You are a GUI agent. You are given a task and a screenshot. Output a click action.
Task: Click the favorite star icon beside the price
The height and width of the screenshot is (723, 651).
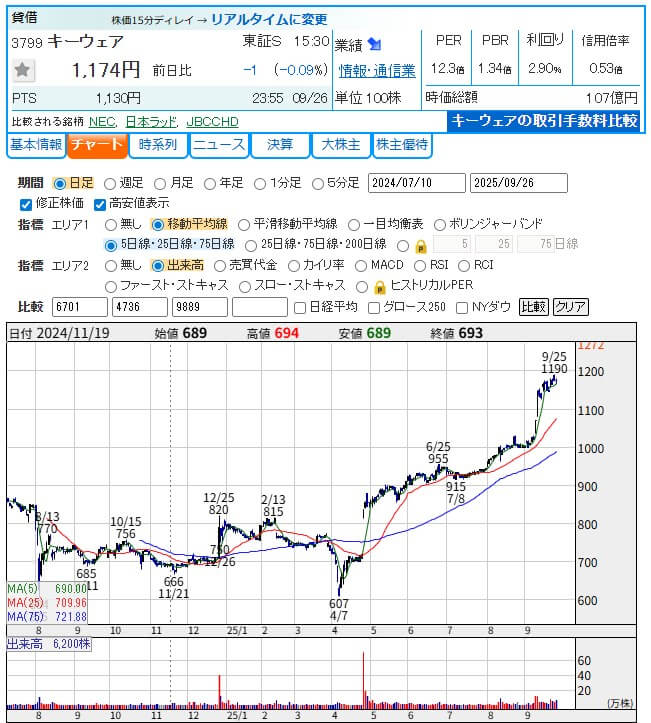pos(24,71)
